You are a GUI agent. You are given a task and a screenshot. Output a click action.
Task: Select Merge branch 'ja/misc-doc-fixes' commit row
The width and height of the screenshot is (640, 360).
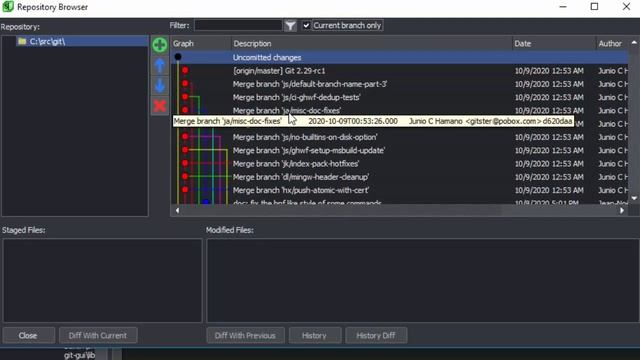coord(400,110)
